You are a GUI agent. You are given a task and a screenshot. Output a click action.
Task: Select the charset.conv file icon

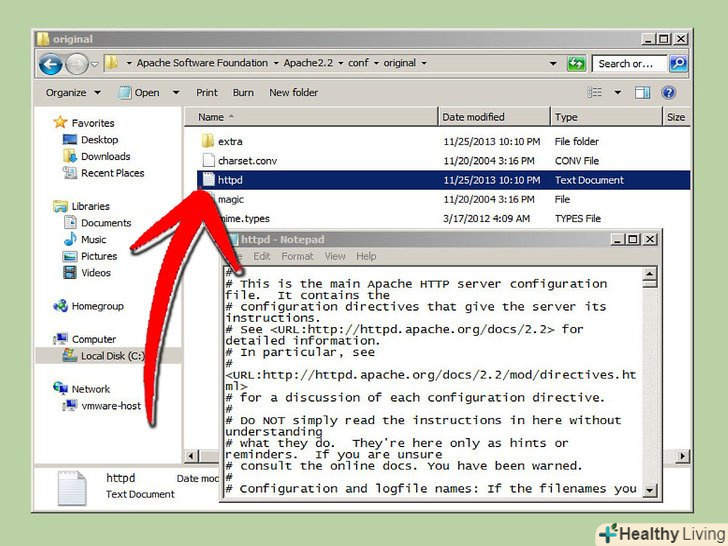point(208,160)
